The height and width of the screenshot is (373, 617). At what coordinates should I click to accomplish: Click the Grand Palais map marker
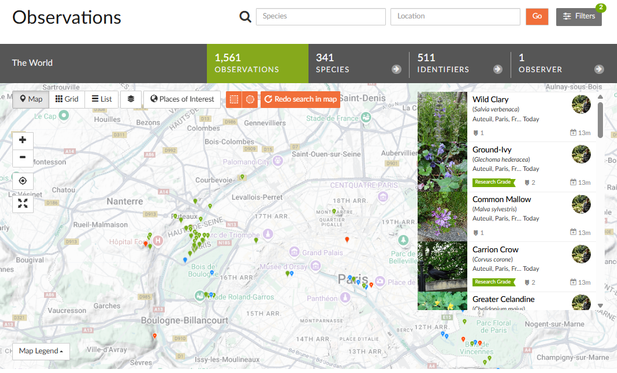click(x=294, y=251)
